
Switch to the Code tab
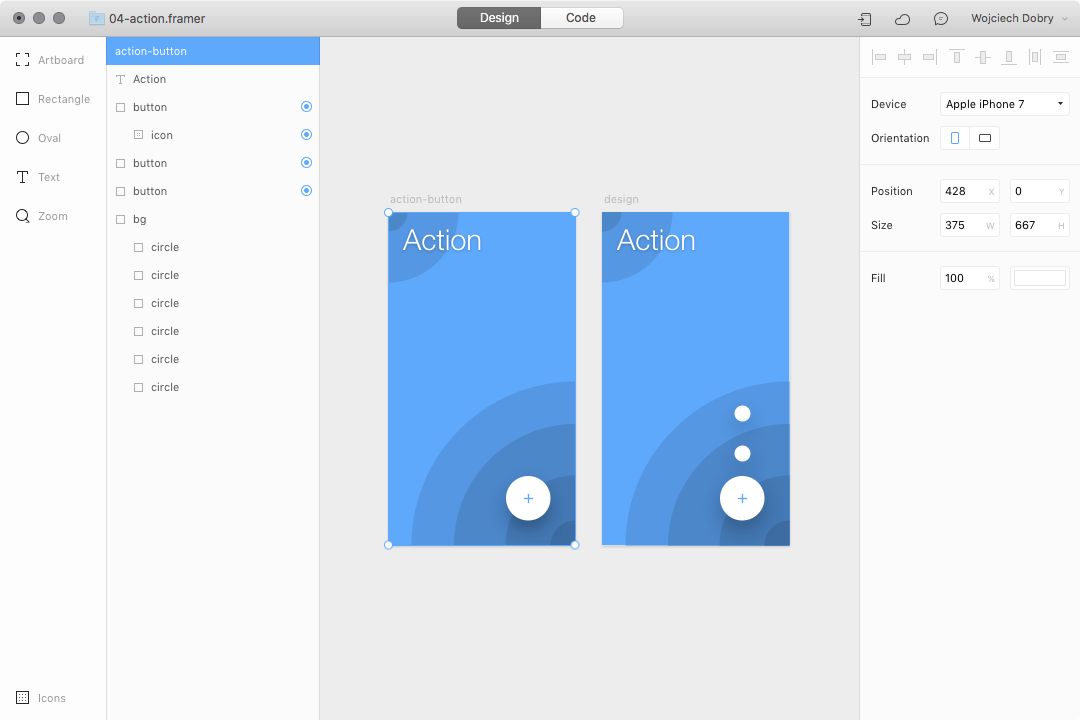(x=581, y=17)
